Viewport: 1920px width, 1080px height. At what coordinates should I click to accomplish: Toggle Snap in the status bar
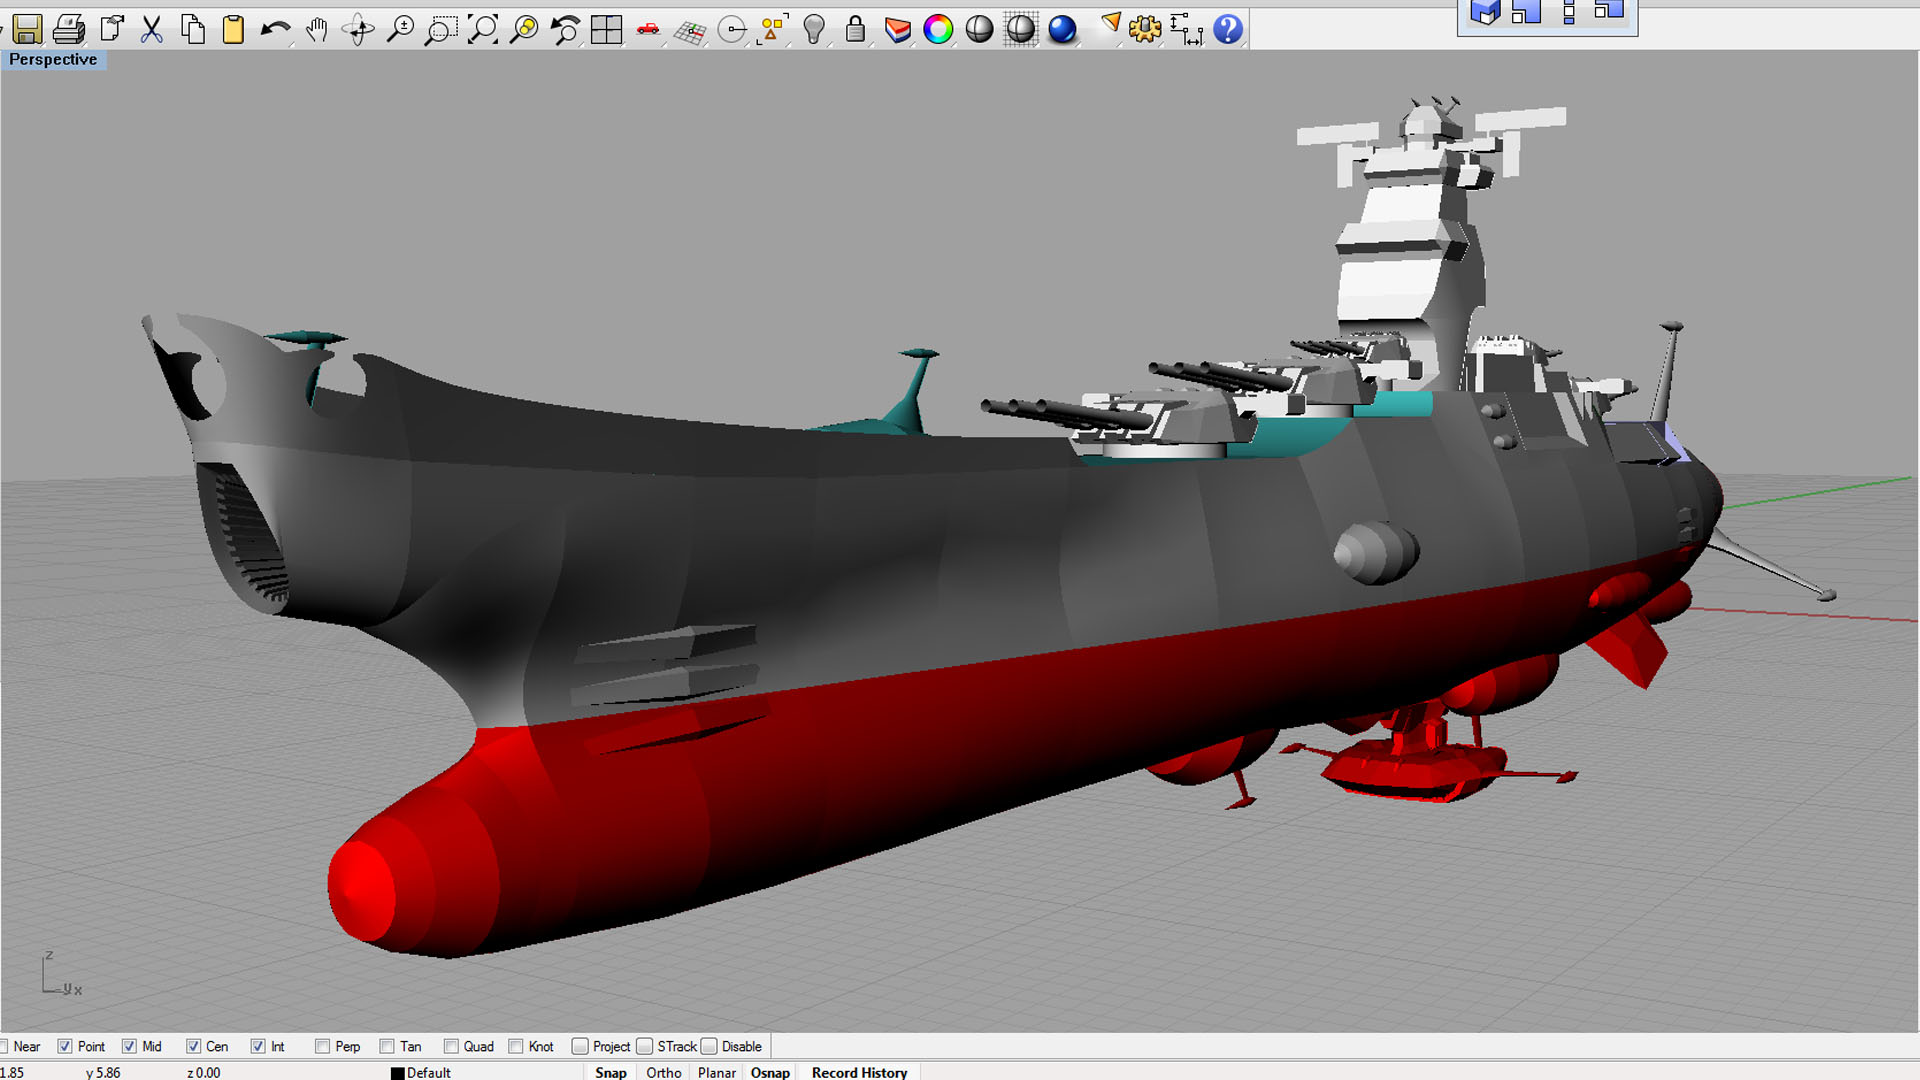click(611, 1072)
